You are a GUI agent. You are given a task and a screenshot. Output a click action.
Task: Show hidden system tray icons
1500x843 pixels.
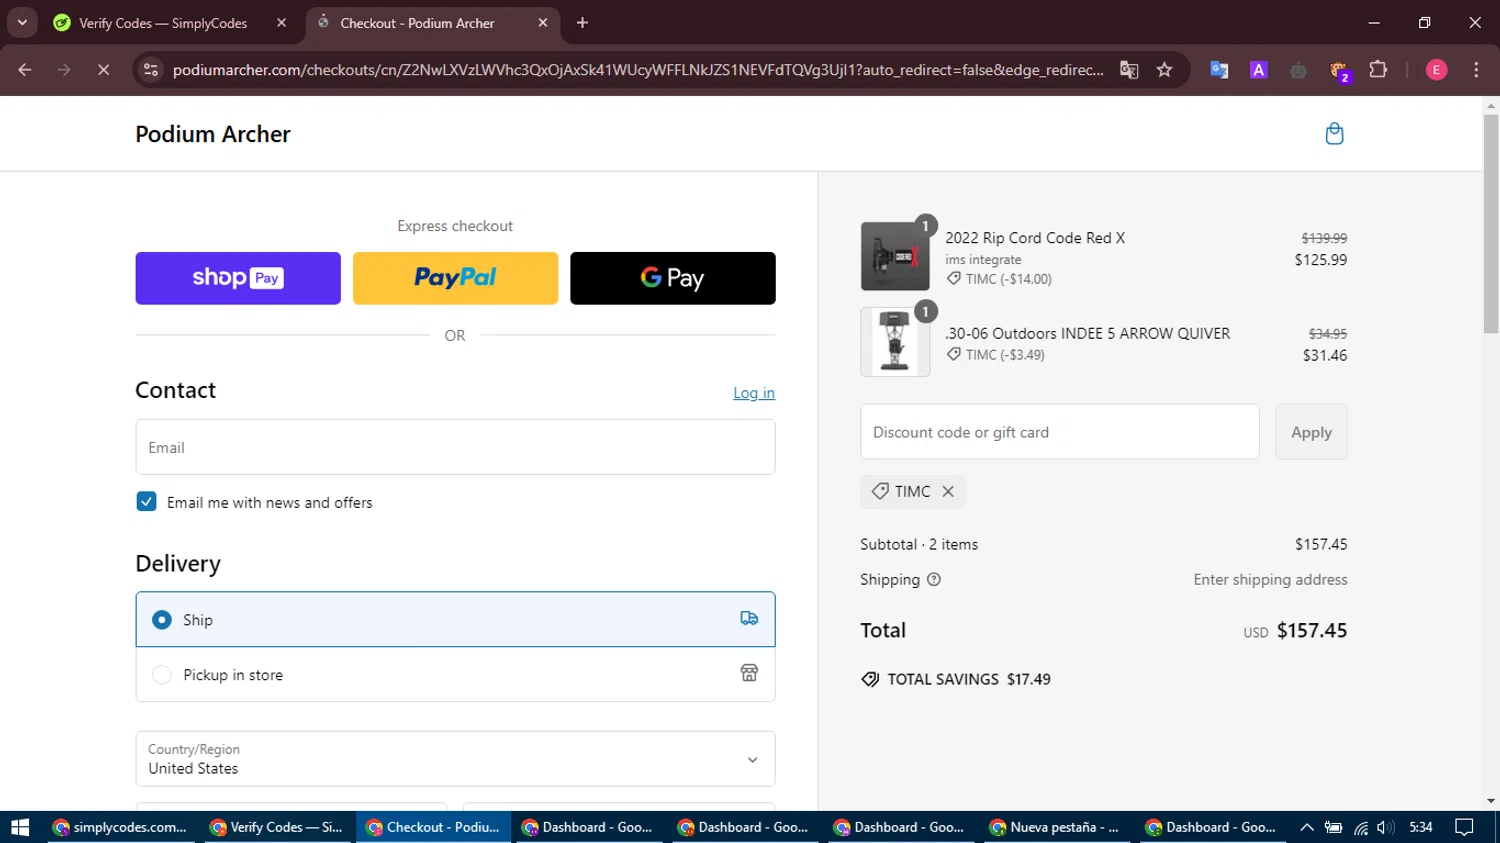pos(1307,827)
